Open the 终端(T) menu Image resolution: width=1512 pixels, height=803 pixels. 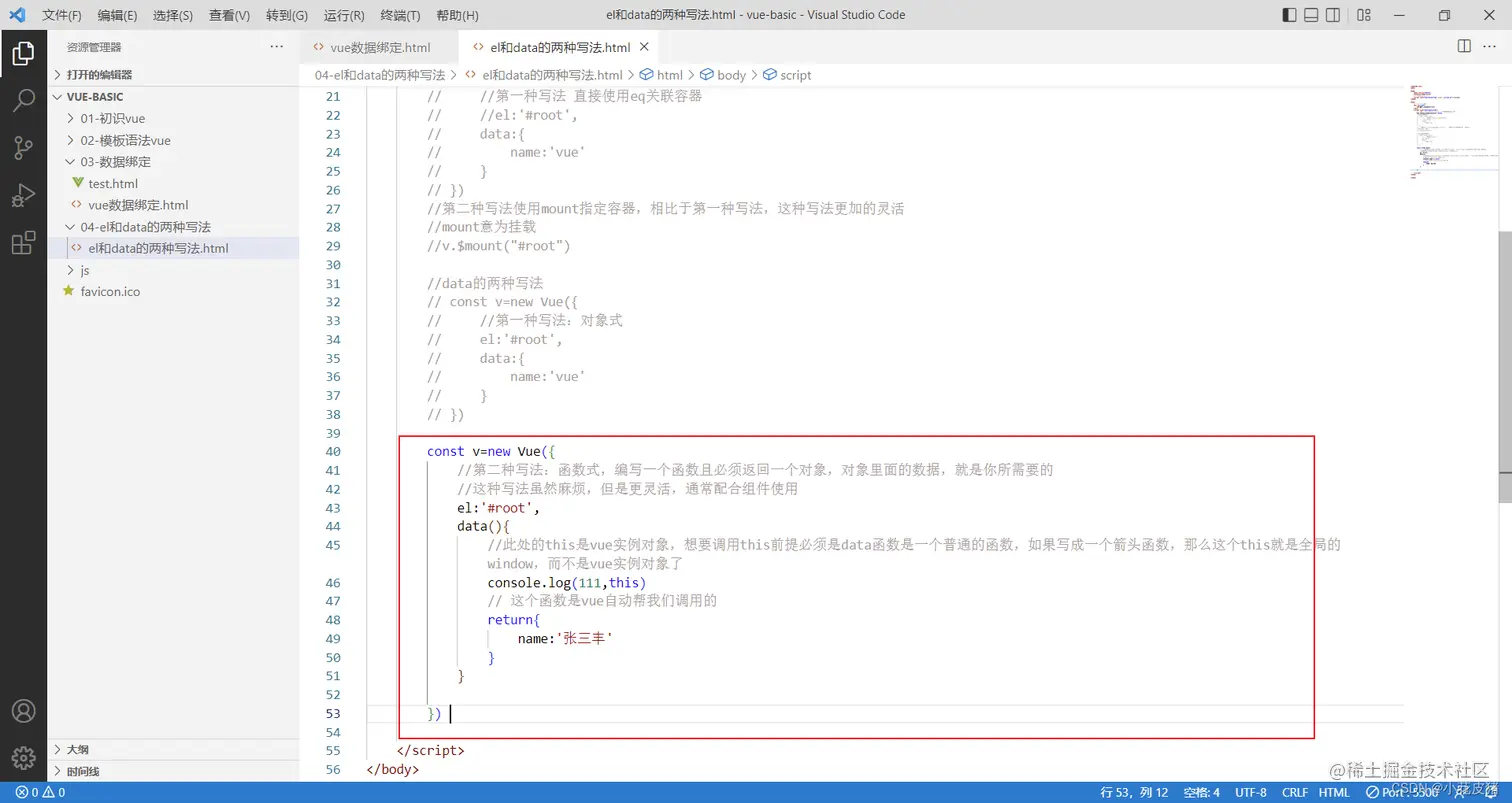401,15
